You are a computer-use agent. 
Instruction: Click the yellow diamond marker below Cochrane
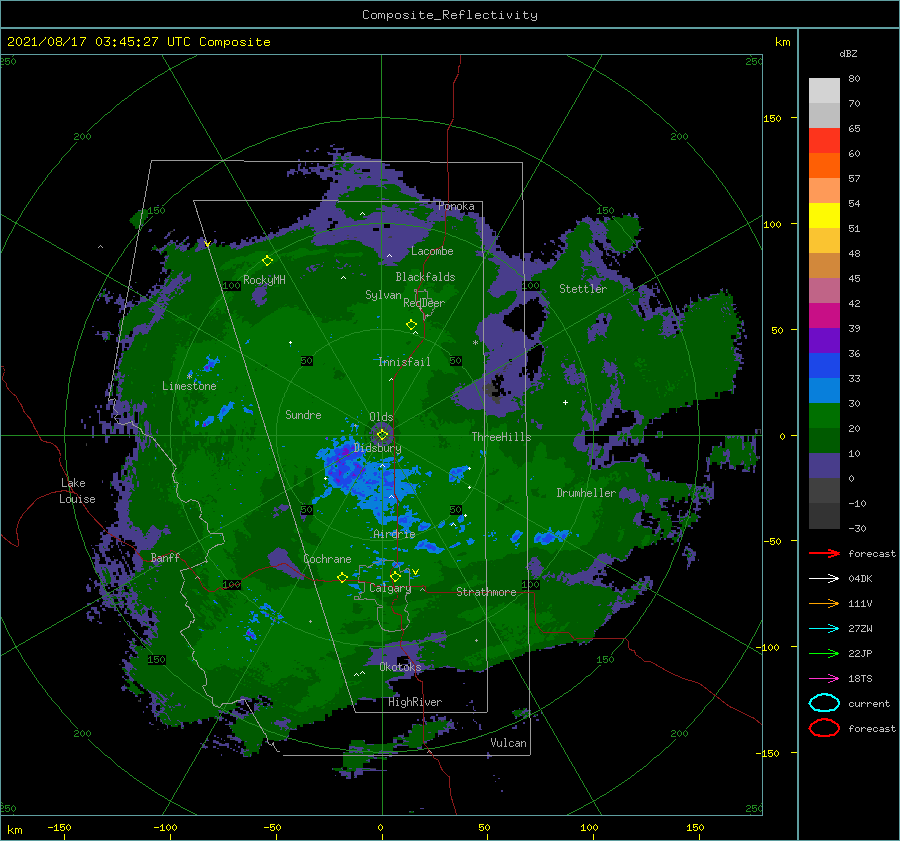(343, 577)
